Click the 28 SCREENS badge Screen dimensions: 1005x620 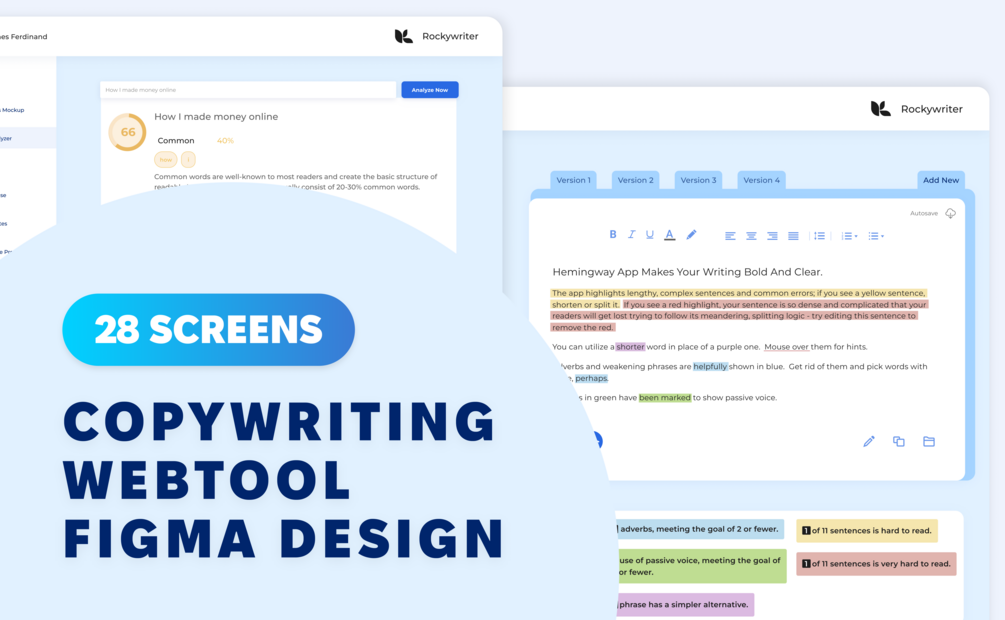point(208,330)
